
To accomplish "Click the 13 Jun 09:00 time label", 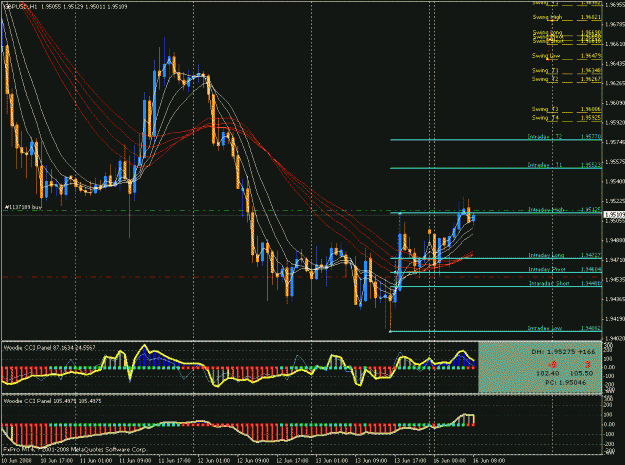I will click(371, 461).
